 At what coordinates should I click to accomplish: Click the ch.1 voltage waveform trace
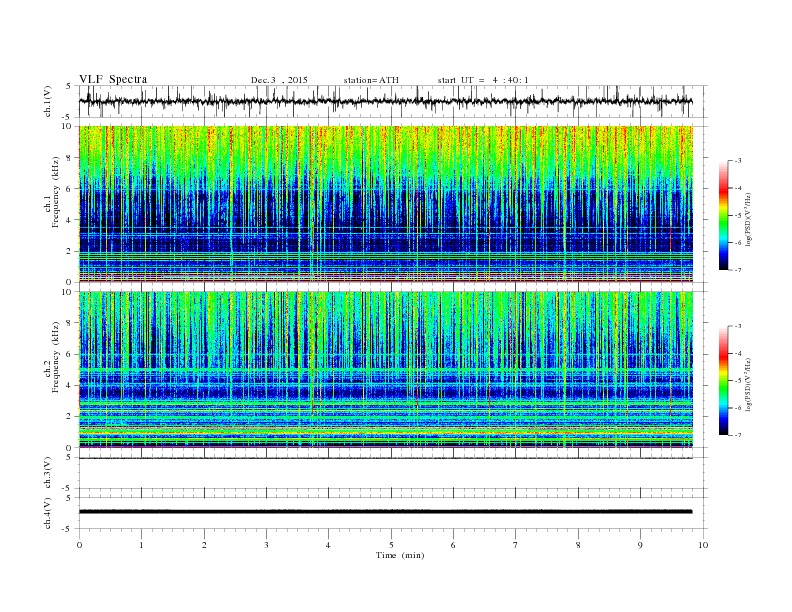pyautogui.click(x=386, y=101)
